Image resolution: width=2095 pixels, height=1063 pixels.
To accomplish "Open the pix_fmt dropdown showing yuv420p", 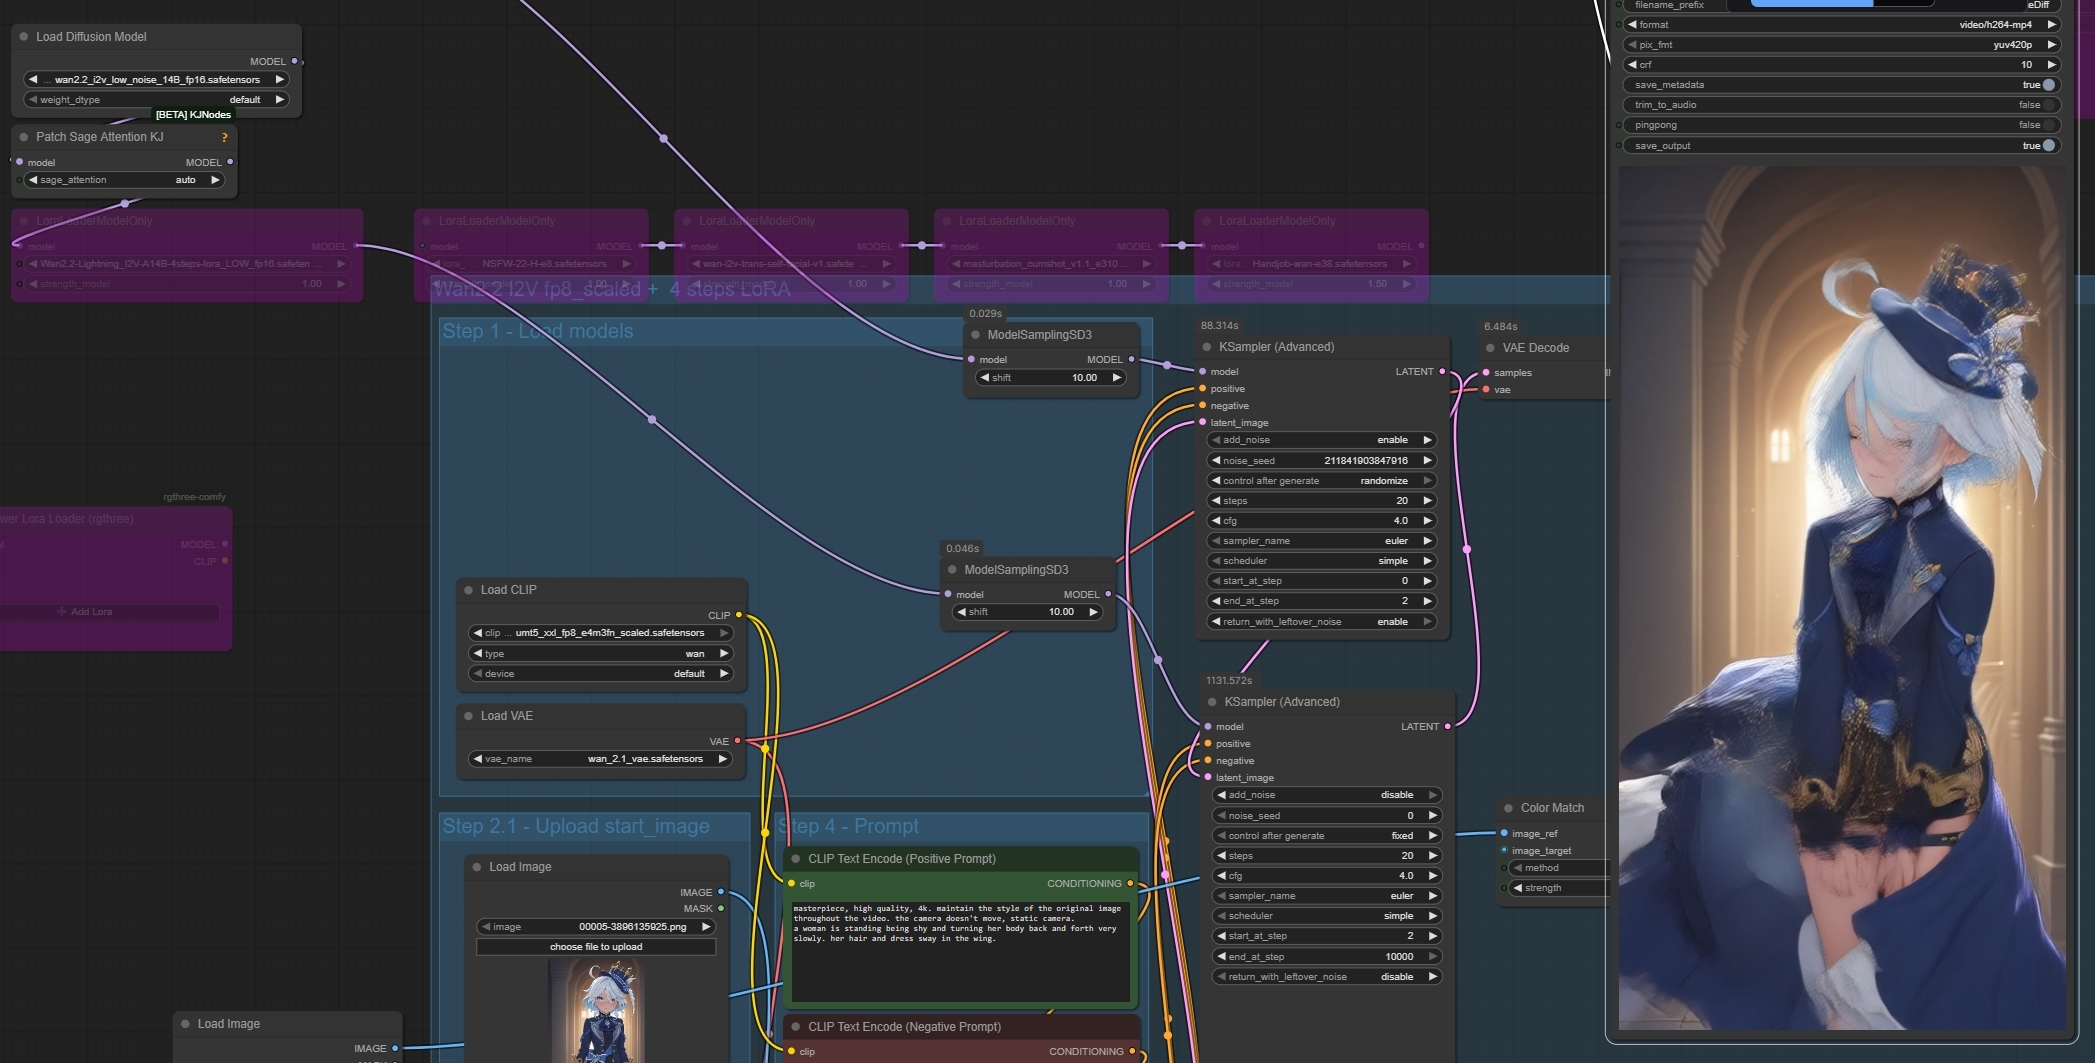I will [x=1840, y=45].
